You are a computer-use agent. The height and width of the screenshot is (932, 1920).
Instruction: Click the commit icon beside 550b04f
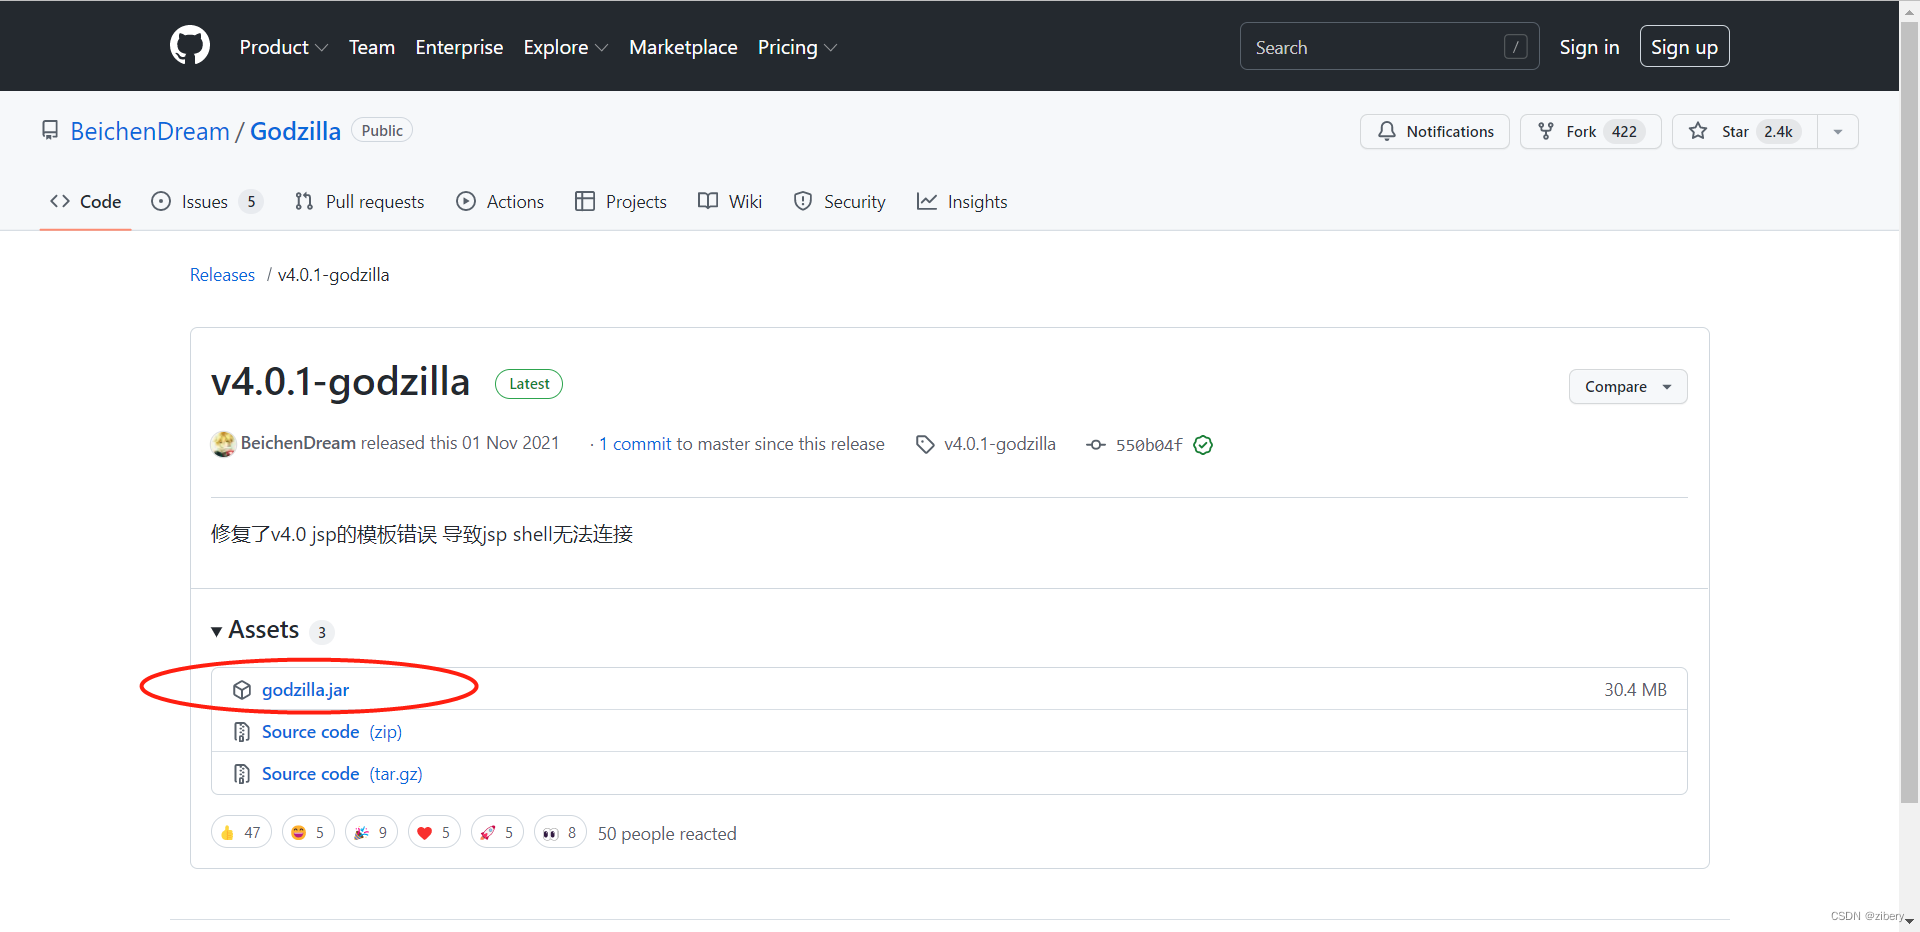point(1096,445)
